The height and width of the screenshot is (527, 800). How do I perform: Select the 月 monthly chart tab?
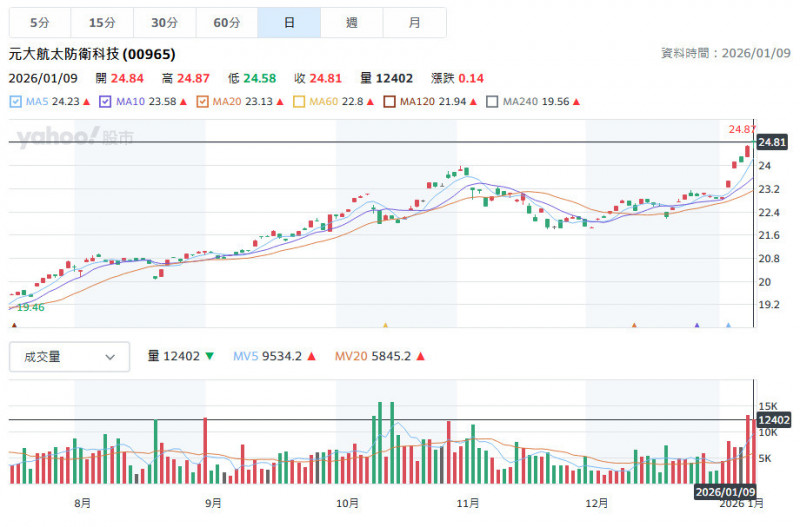(414, 22)
